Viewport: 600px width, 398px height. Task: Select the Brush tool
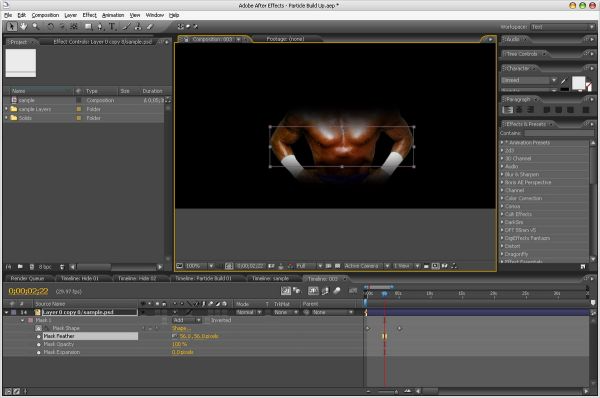tap(127, 26)
